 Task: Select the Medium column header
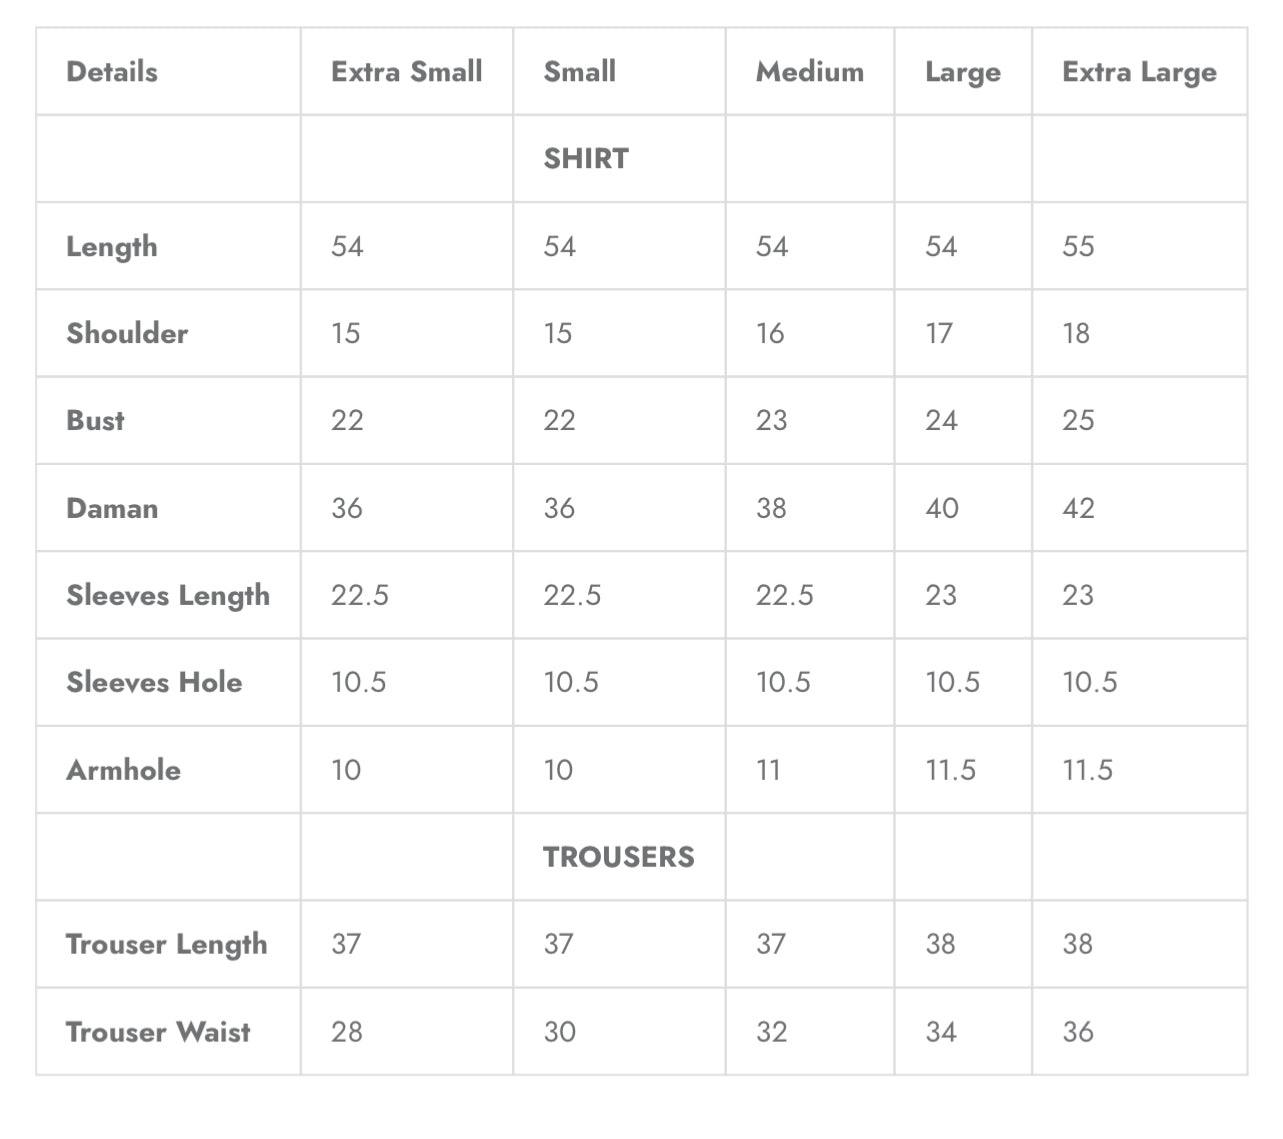pyautogui.click(x=809, y=71)
